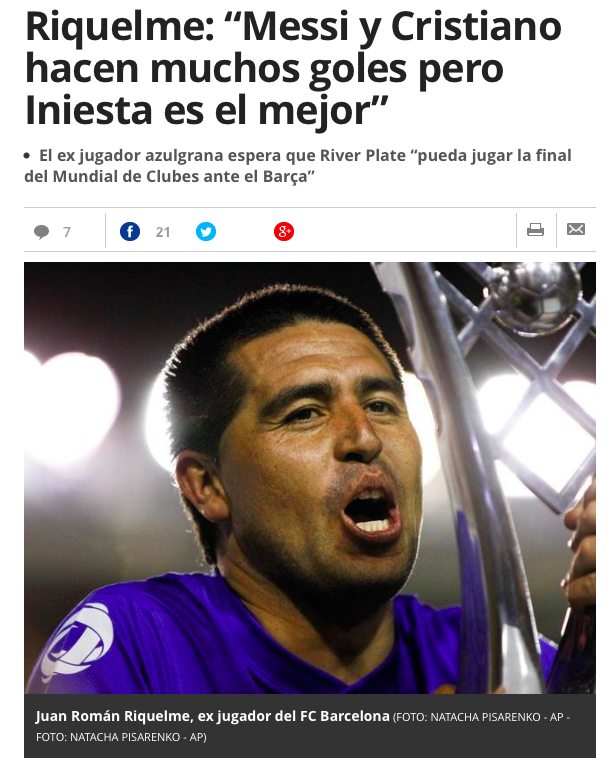Tweet this article with the Twitter icon
Image resolution: width=612 pixels, height=765 pixels.
[x=206, y=231]
